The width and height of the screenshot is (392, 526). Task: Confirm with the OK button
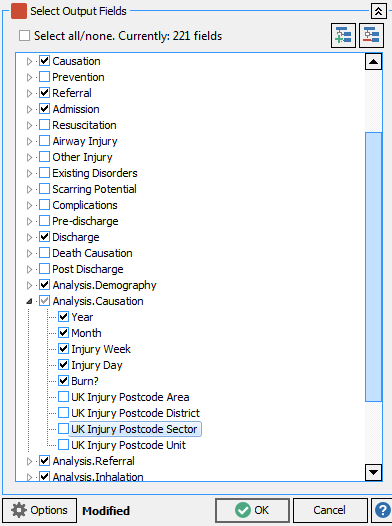pos(252,510)
